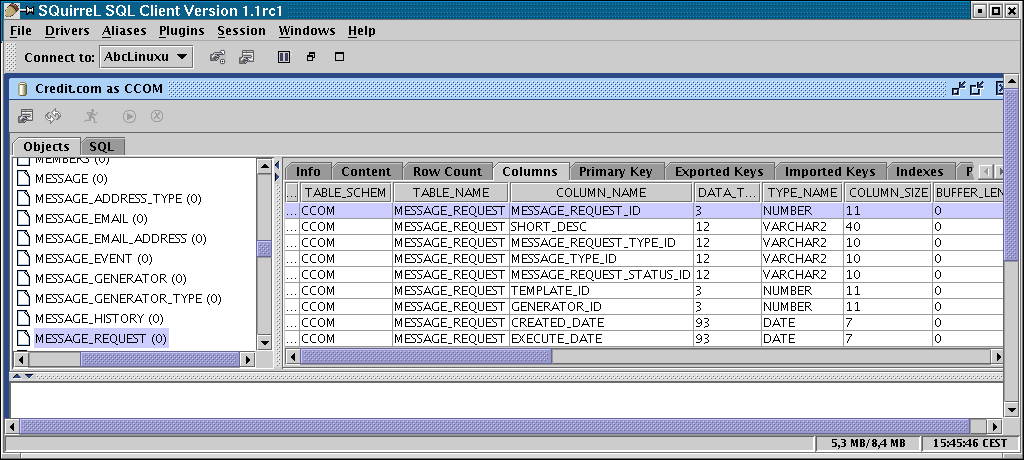This screenshot has width=1024, height=460.
Task: Select the EXECUTE_DATE column name cell
Action: [x=601, y=338]
